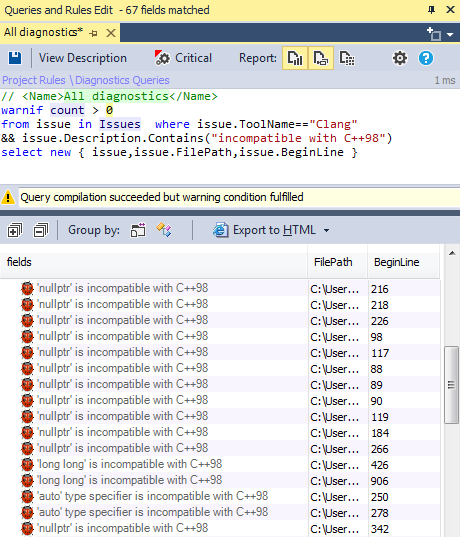Open the Export to HTML dropdown arrow
Screen dimensions: 460x537
tap(326, 230)
